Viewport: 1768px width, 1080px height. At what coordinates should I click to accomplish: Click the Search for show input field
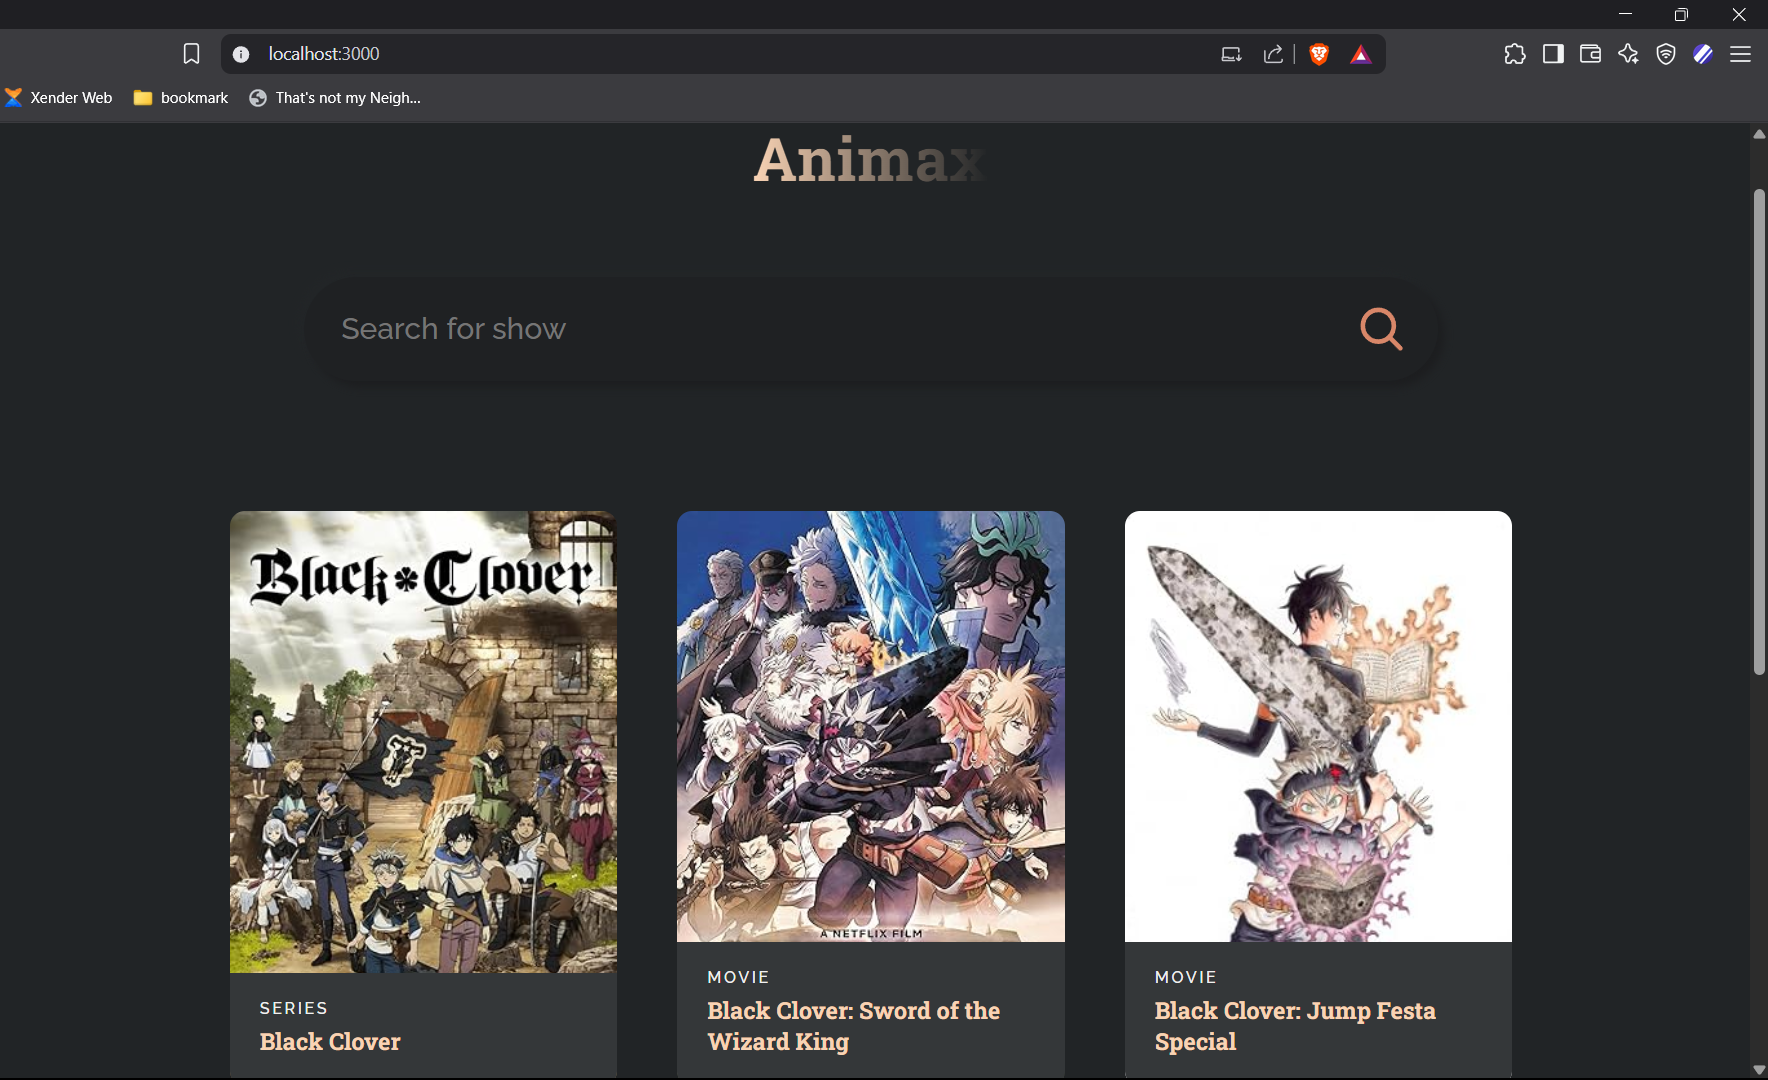(x=830, y=329)
